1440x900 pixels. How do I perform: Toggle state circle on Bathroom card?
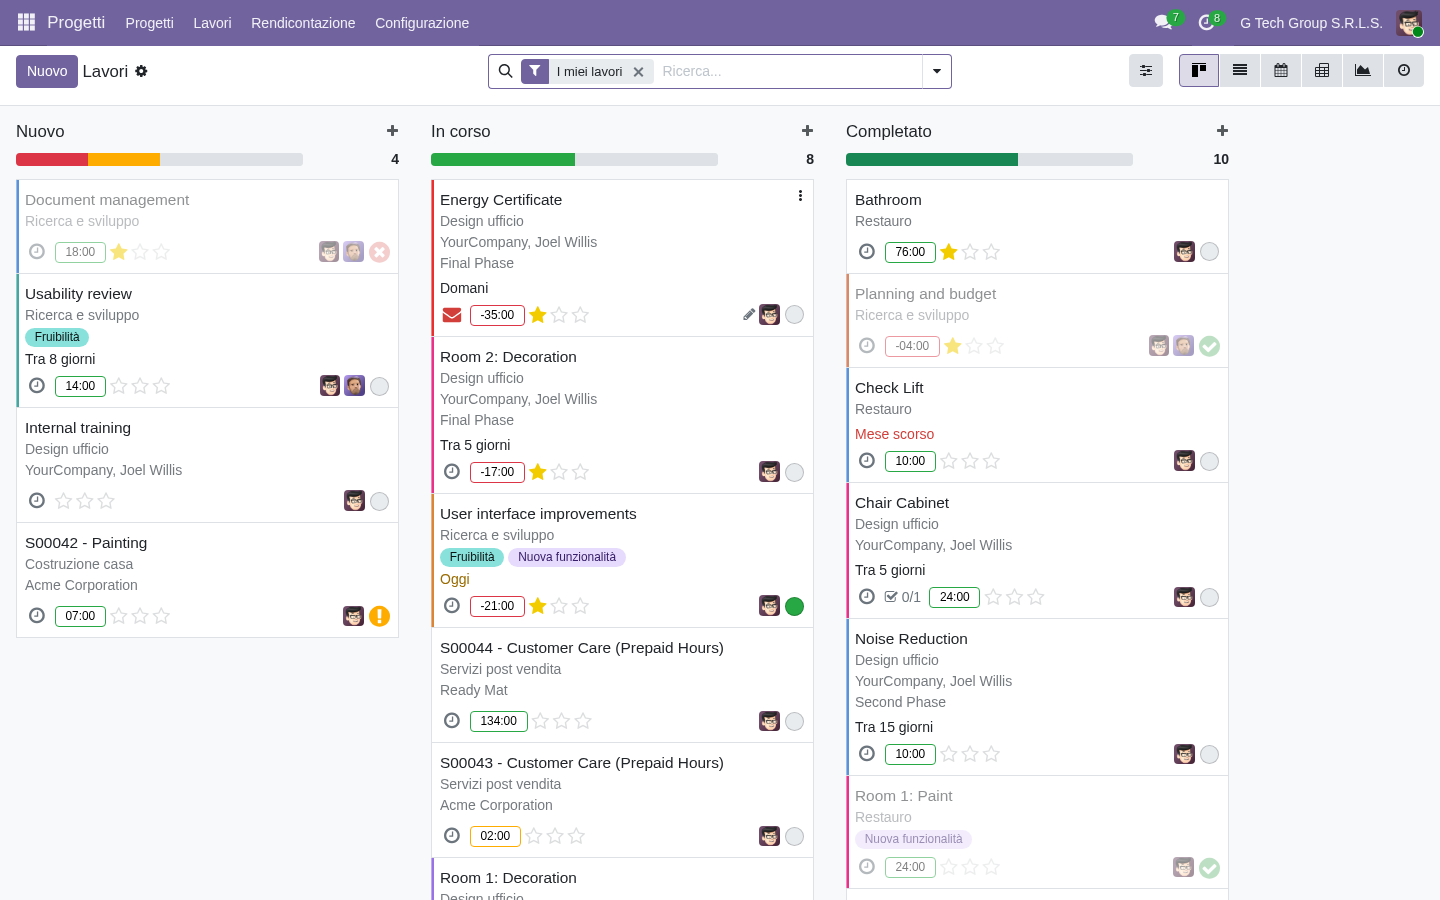[1210, 252]
